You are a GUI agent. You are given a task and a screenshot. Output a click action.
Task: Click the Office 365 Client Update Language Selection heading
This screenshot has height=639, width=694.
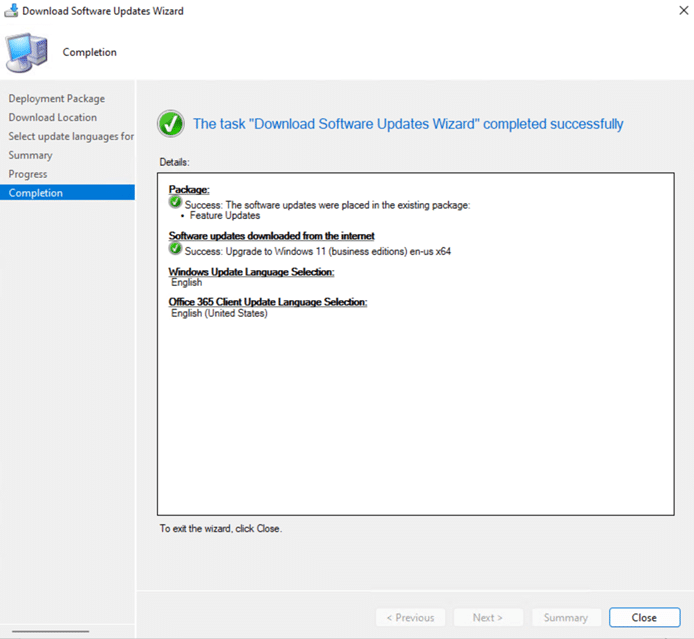tap(268, 302)
